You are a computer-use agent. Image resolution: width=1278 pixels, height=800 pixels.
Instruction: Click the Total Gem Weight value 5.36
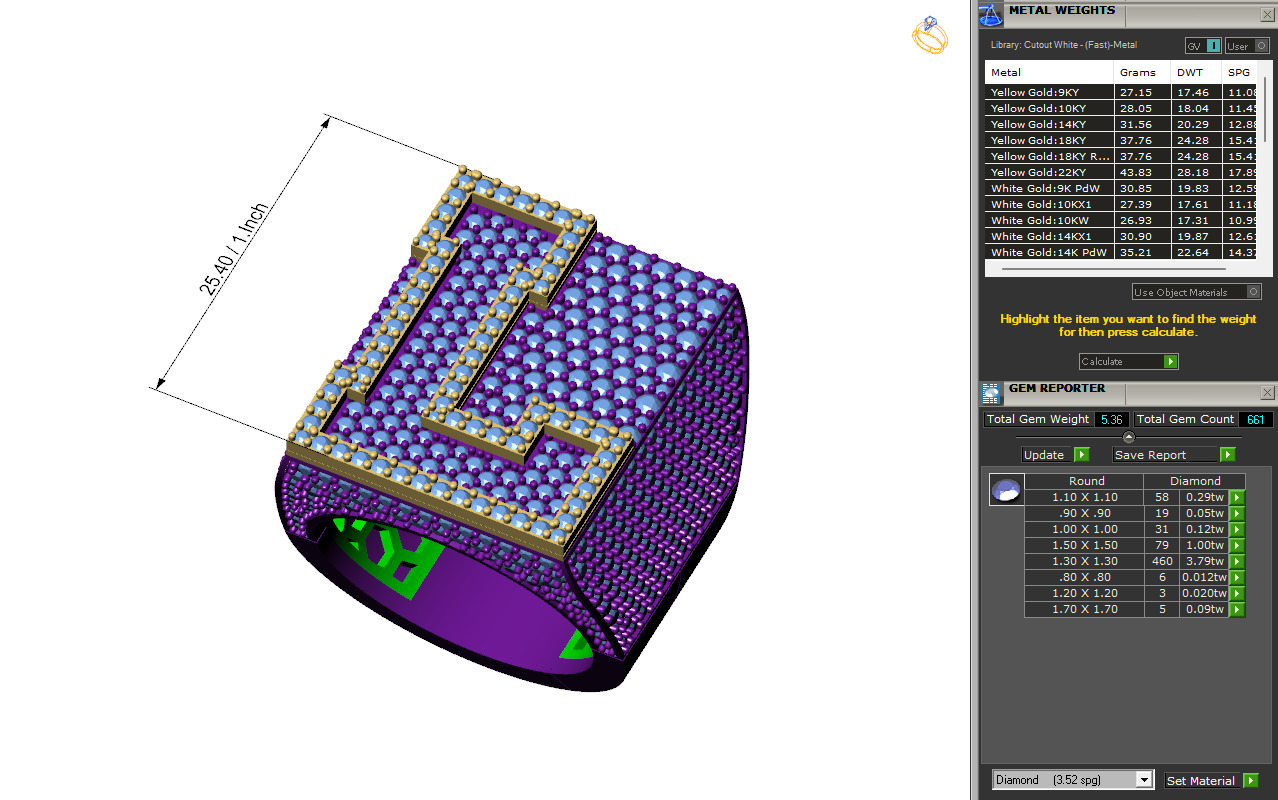click(1111, 419)
